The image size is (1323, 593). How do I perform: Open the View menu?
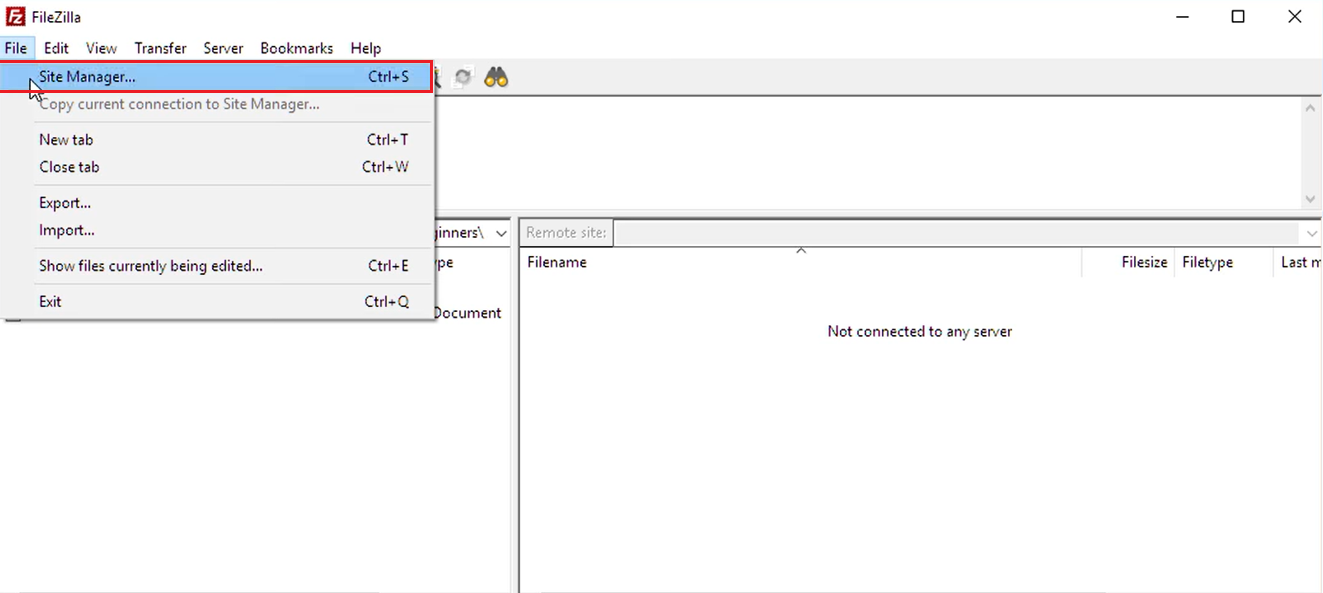(x=101, y=48)
